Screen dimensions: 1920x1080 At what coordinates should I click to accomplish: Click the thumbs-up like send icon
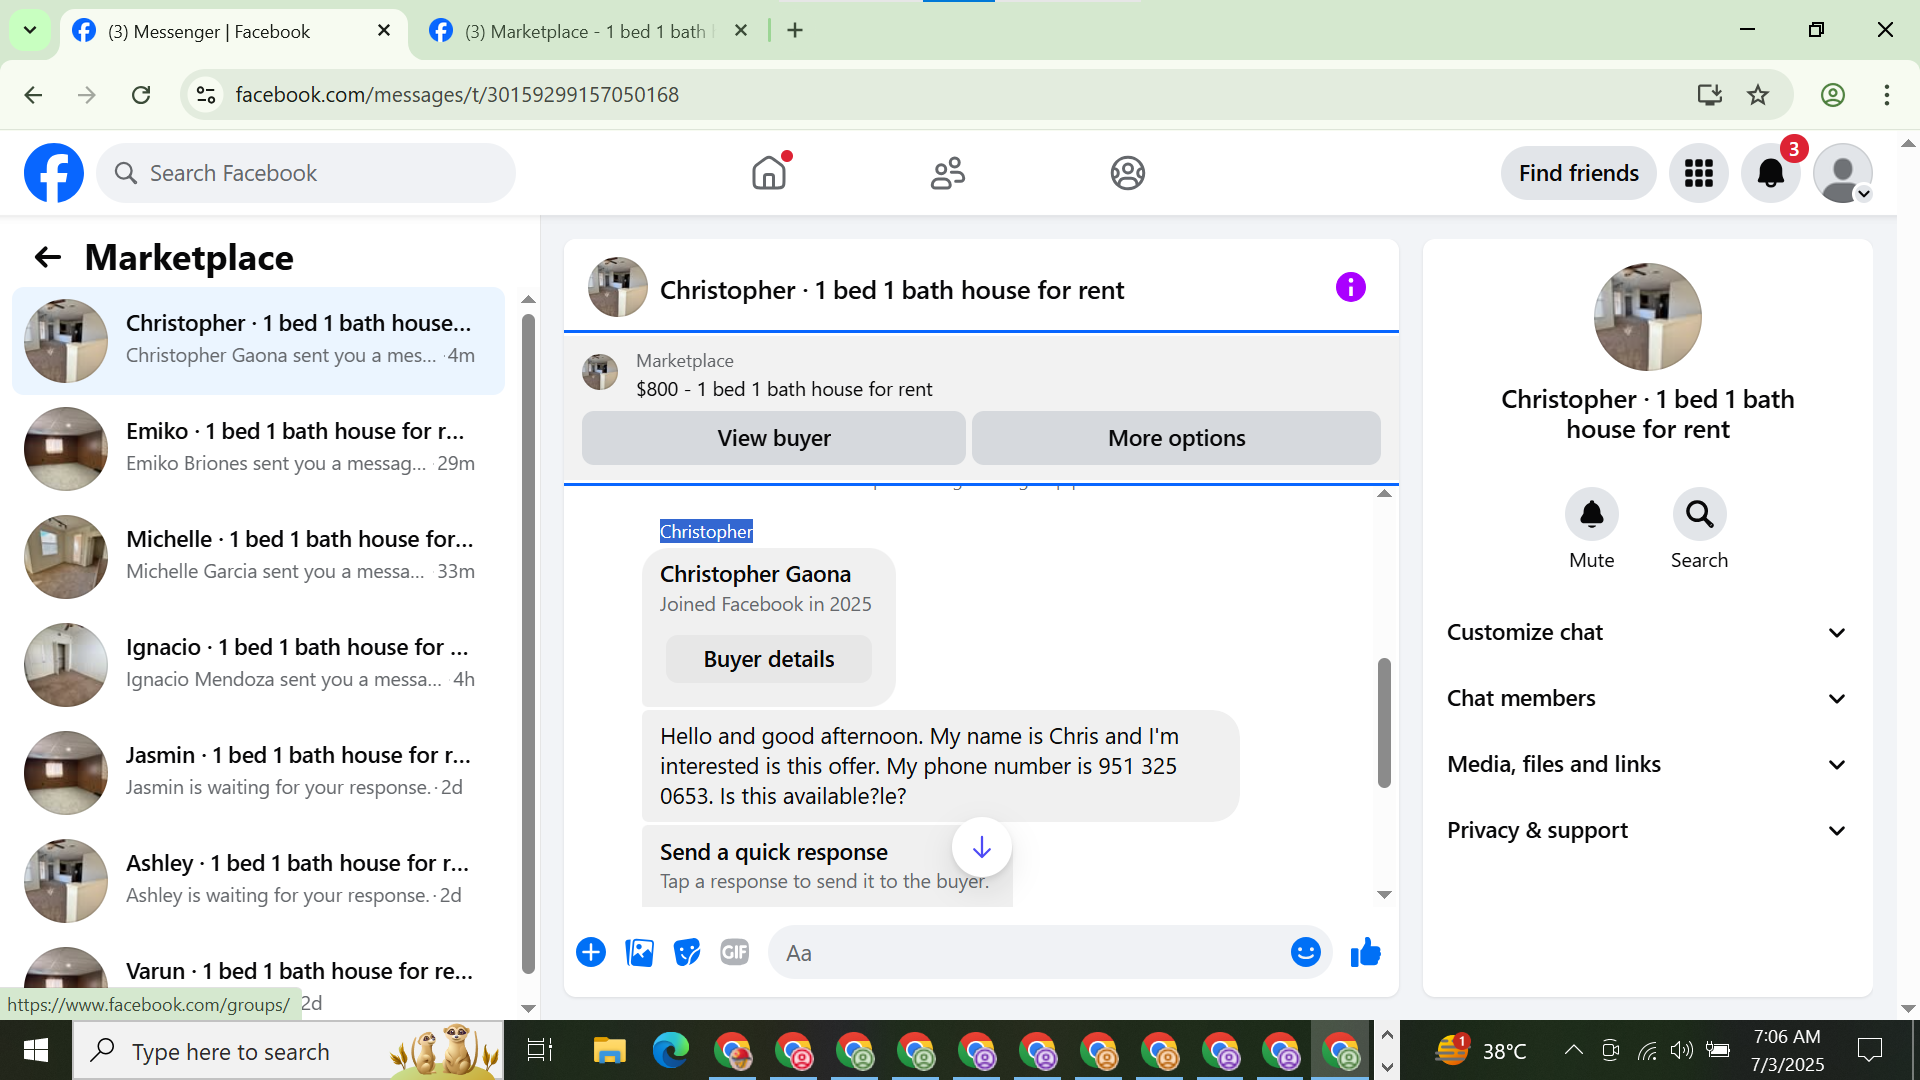(1365, 953)
